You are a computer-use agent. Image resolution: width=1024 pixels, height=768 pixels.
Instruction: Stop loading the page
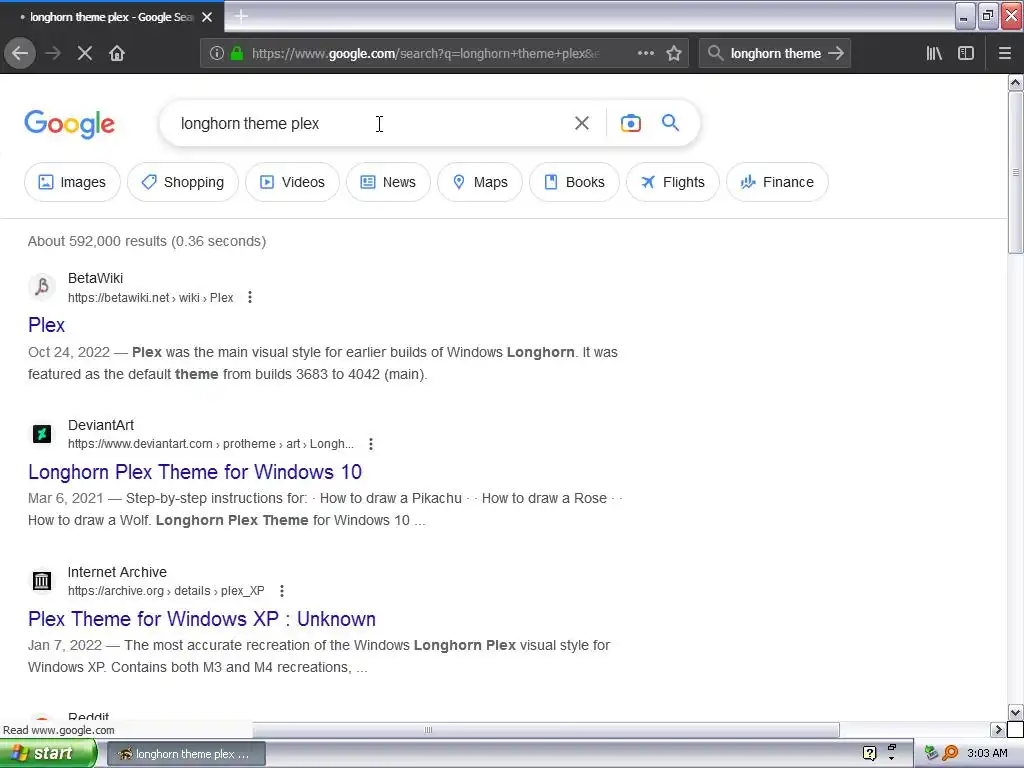(85, 53)
